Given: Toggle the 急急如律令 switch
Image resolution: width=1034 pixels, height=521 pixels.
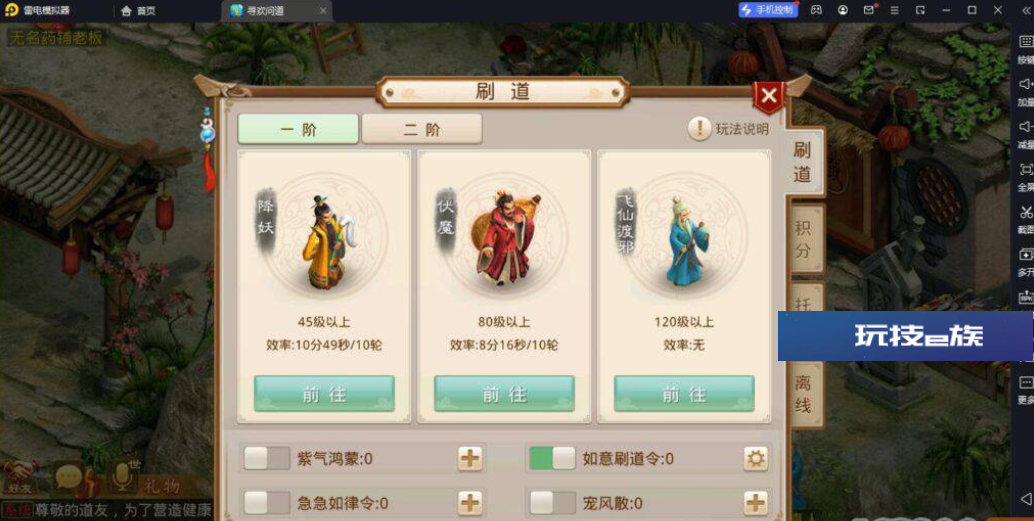Looking at the screenshot, I should (x=266, y=503).
